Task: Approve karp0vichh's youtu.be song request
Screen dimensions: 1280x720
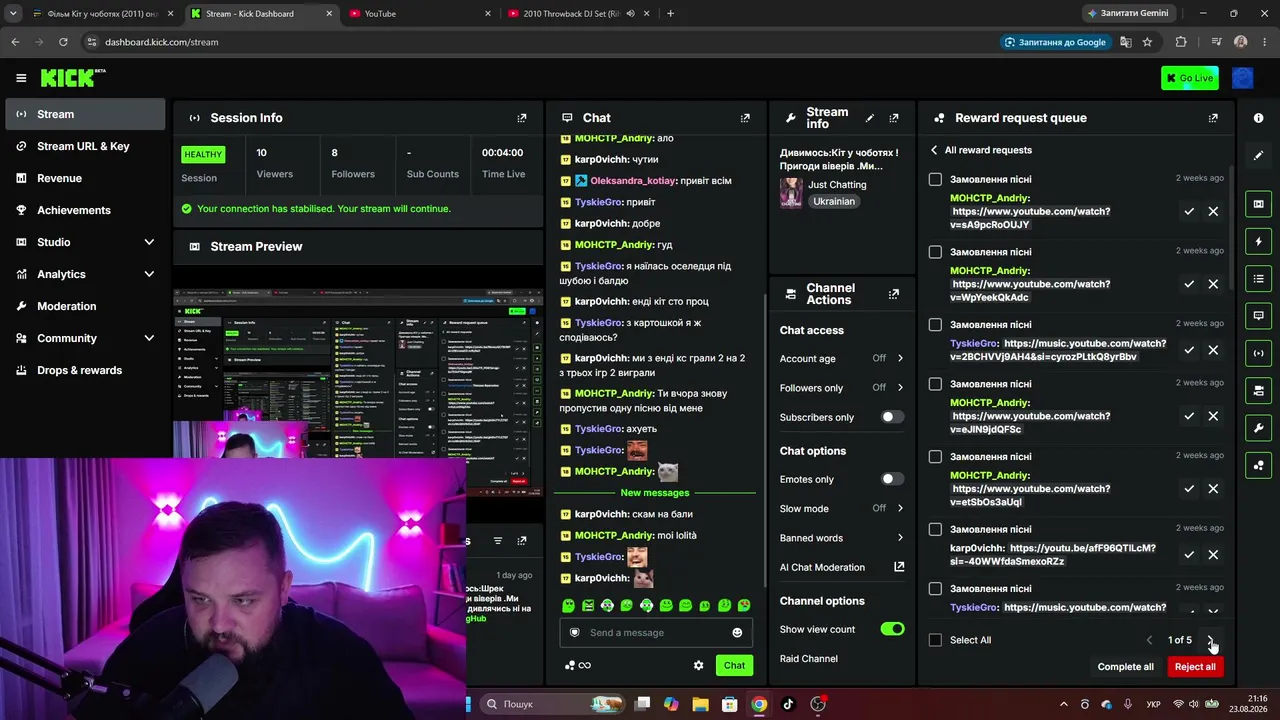Action: tap(1189, 555)
